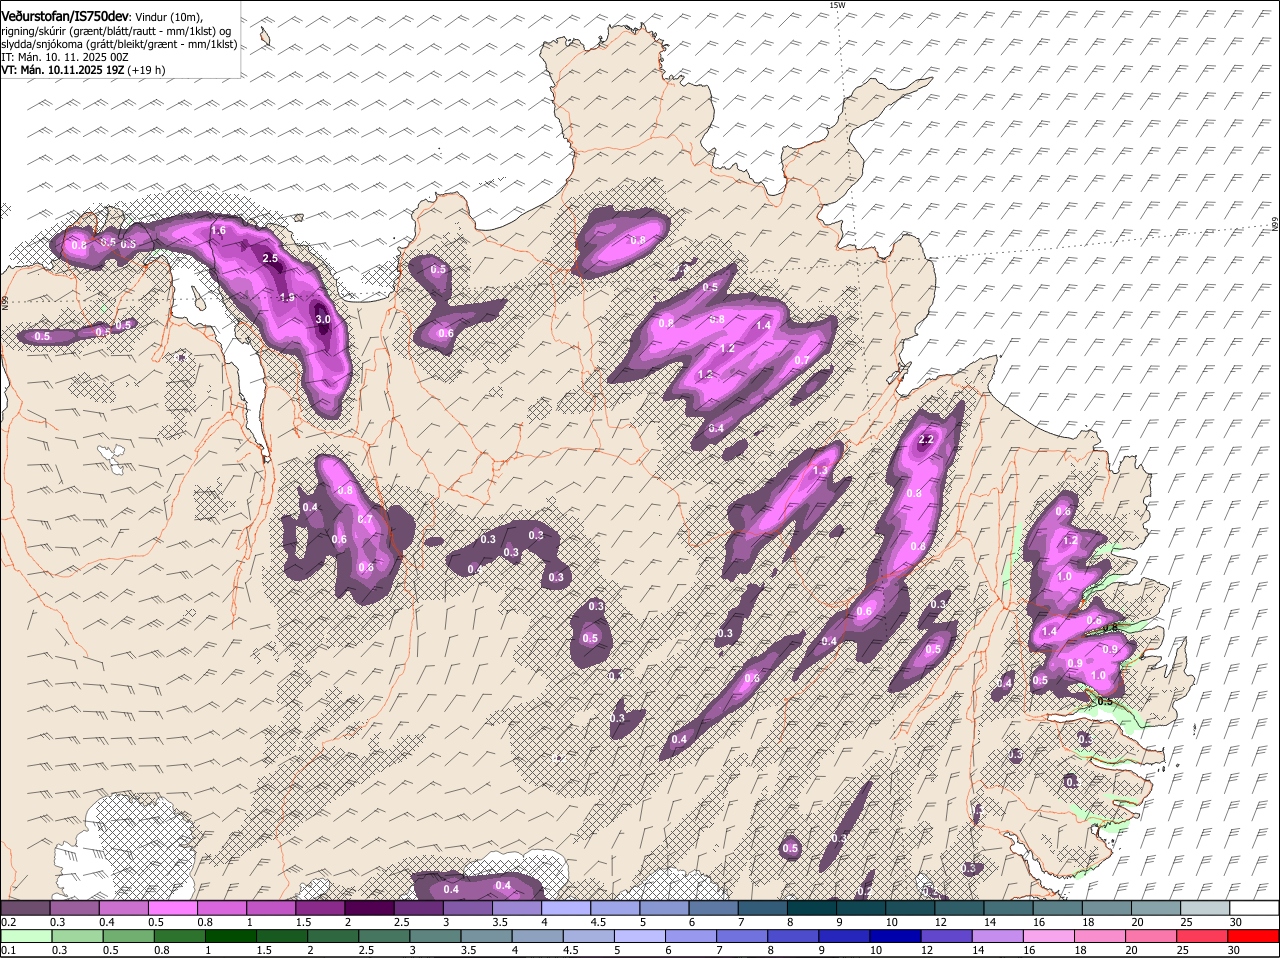The width and height of the screenshot is (1280, 958).
Task: Select the white swatch at 30 in upper legend
Action: point(1254,907)
